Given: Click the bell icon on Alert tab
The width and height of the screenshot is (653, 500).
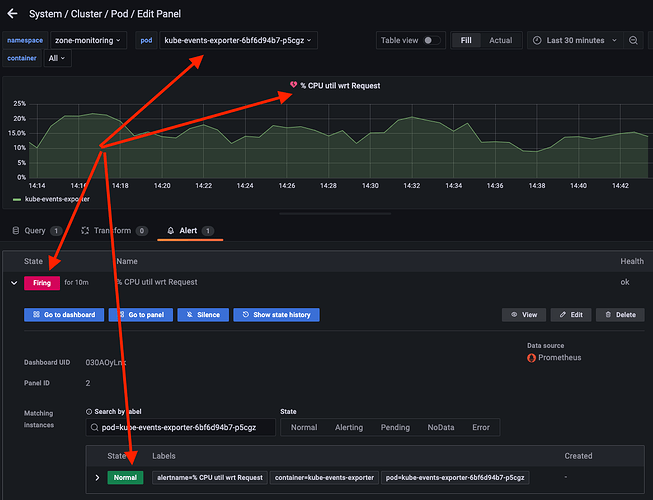Looking at the screenshot, I should 170,231.
